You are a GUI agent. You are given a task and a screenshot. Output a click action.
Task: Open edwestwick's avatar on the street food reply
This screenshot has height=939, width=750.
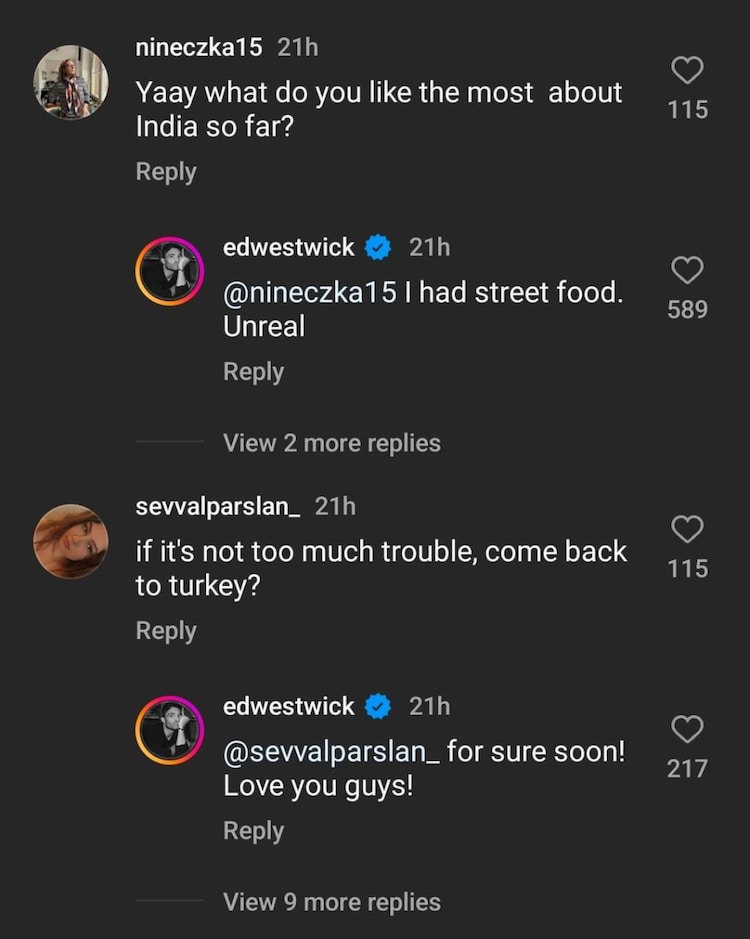pos(170,270)
